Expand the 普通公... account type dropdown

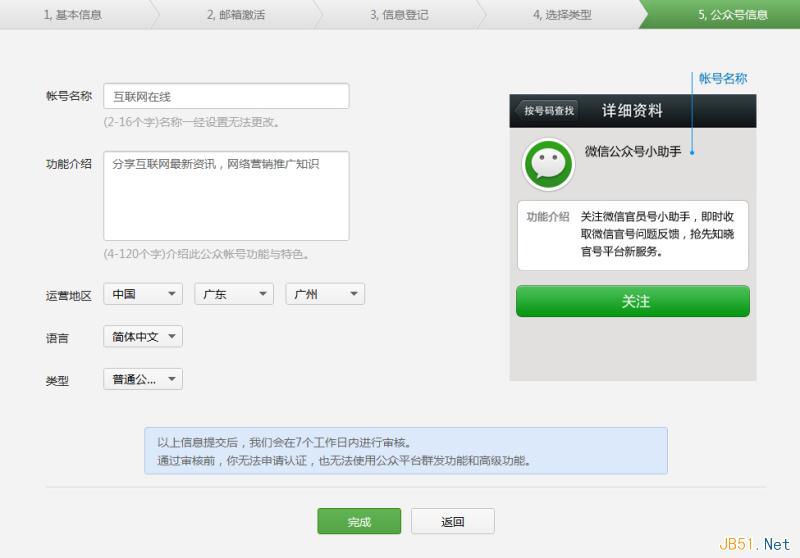coord(142,379)
